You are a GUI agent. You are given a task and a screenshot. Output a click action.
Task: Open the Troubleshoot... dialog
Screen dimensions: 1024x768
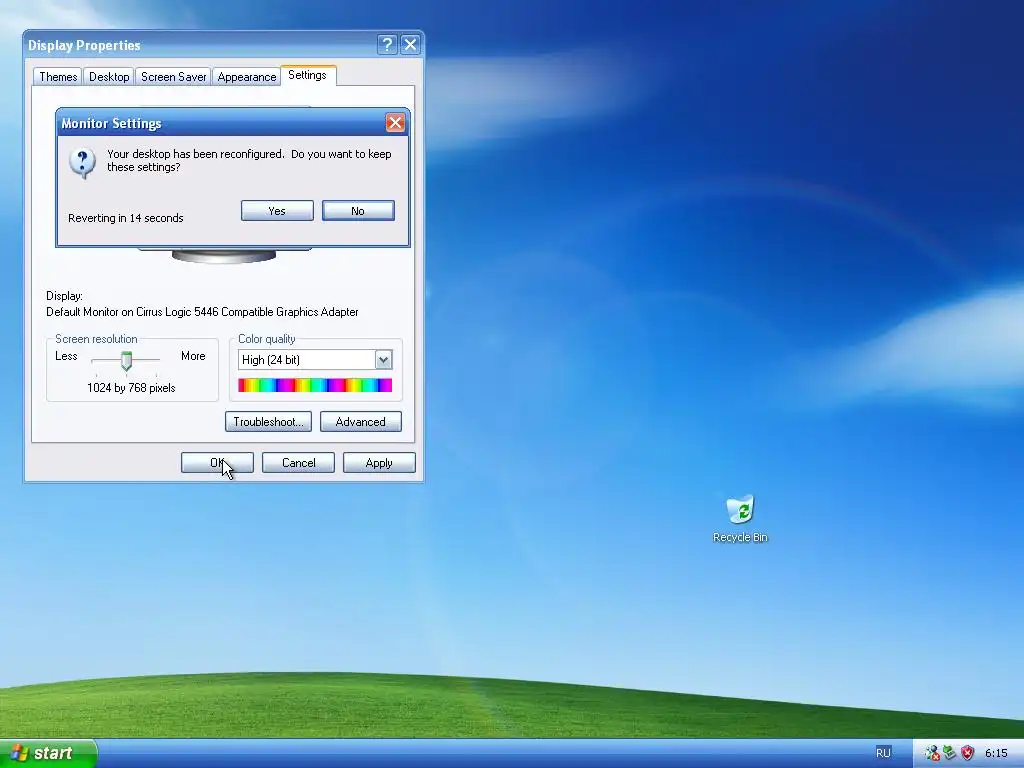point(268,422)
